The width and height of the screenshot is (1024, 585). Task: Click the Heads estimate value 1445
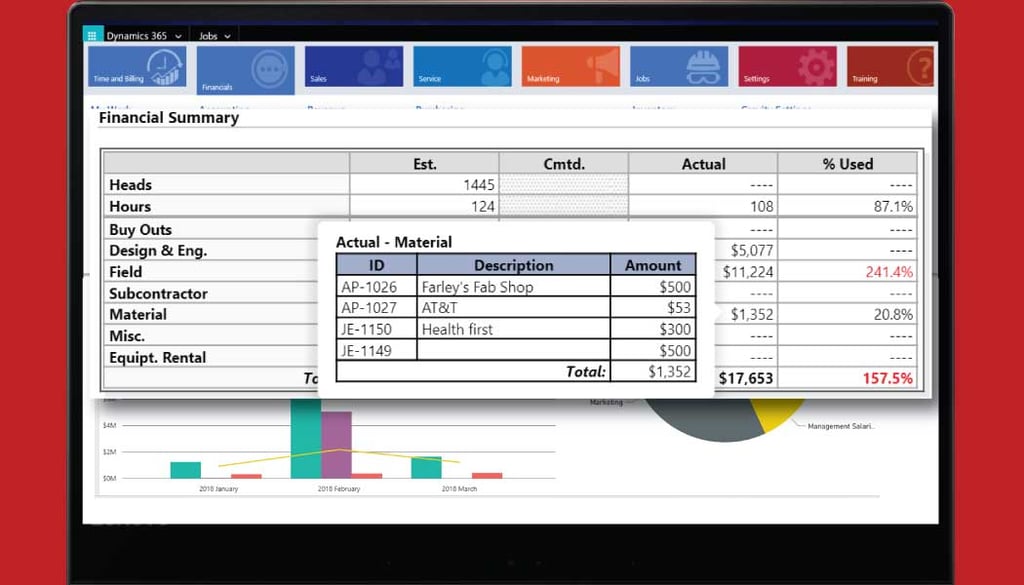click(x=479, y=185)
